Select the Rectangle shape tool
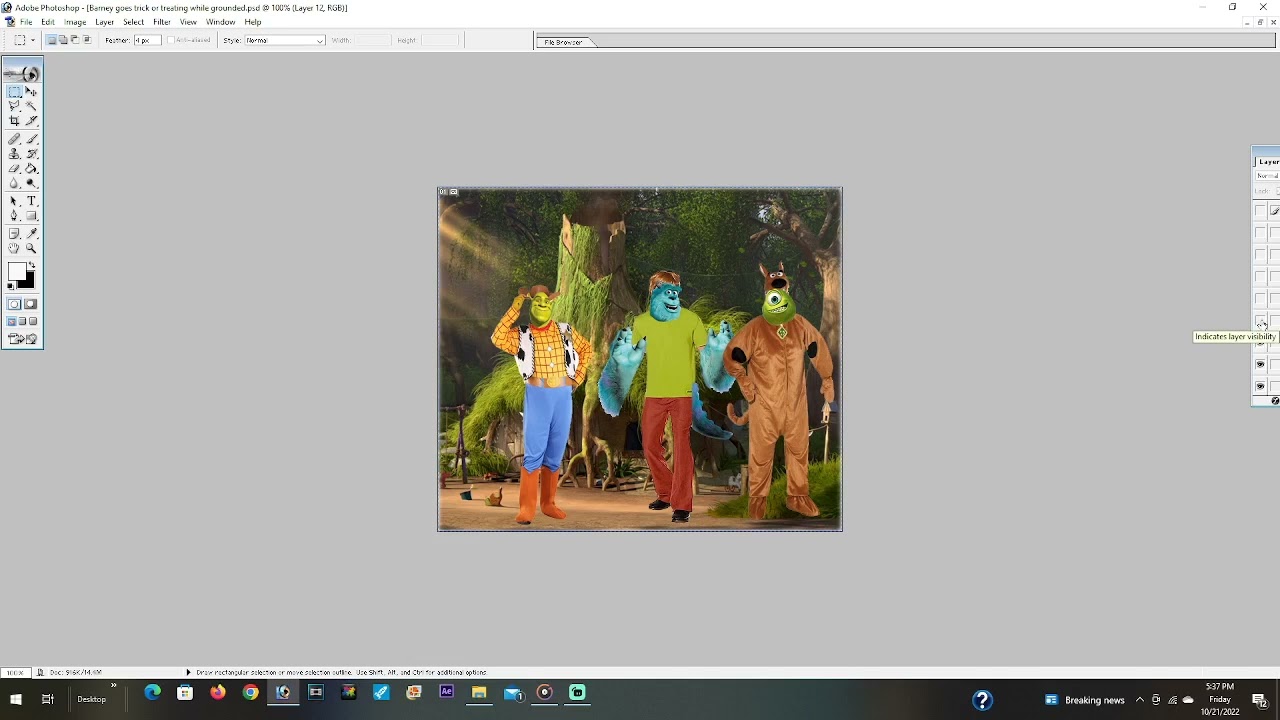This screenshot has width=1280, height=720. [x=31, y=215]
